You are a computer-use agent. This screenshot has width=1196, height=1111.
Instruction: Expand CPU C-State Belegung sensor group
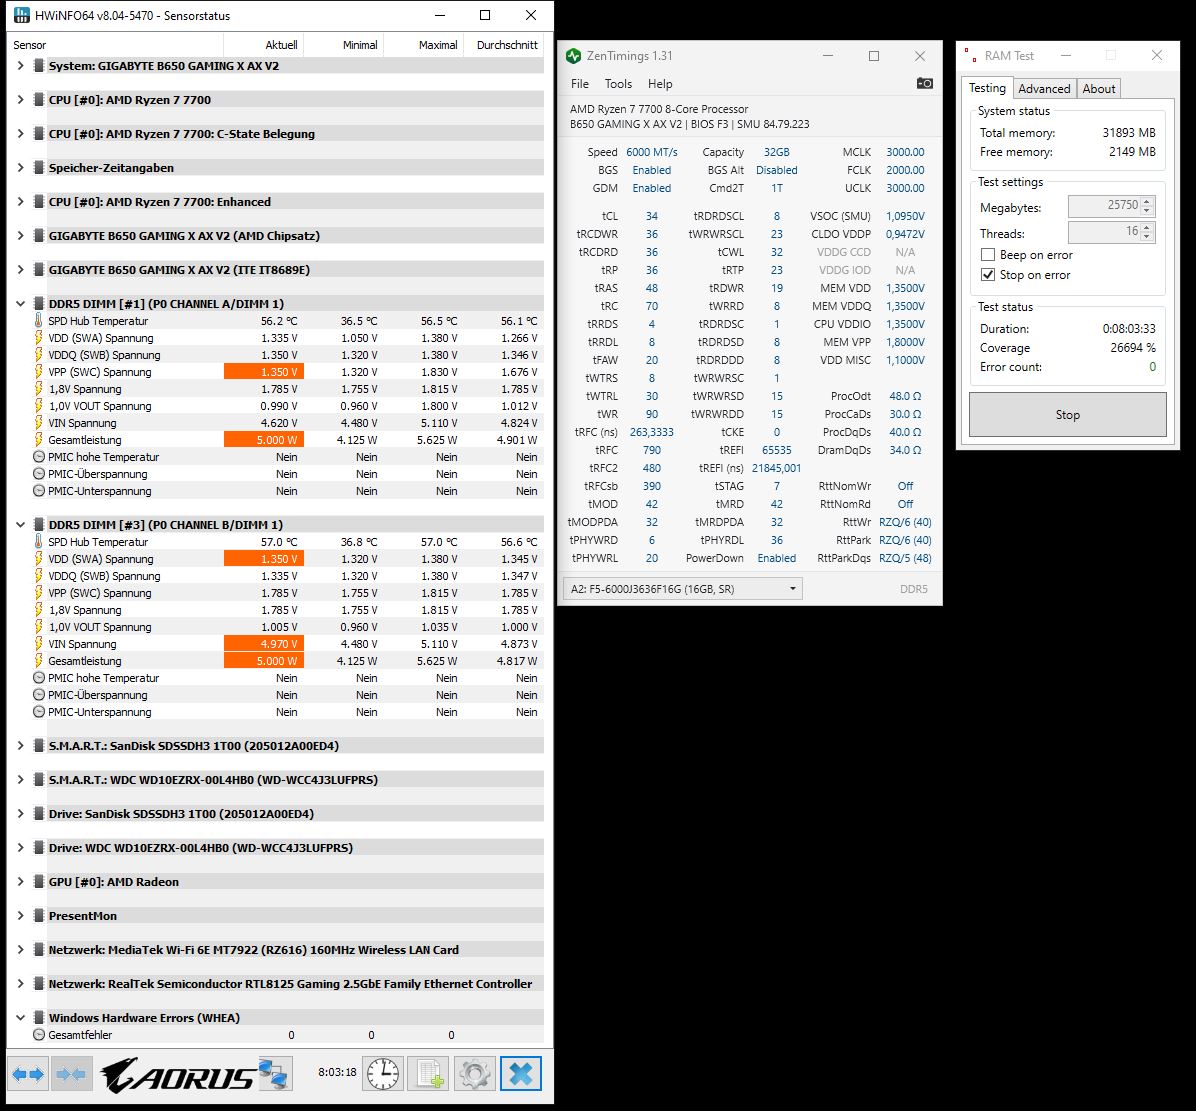point(21,133)
